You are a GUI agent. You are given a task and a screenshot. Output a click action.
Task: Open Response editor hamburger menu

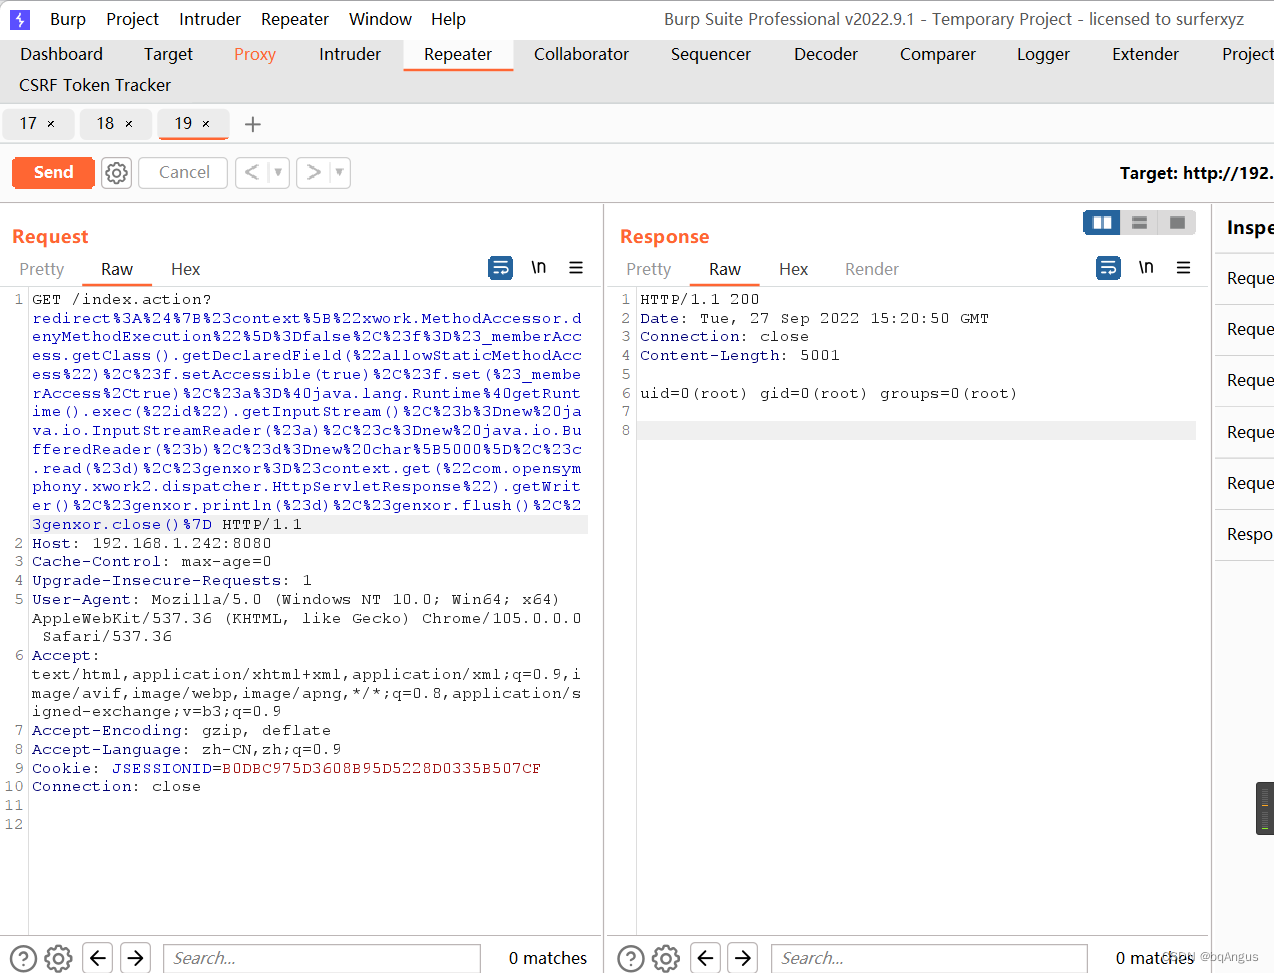[x=1184, y=267]
